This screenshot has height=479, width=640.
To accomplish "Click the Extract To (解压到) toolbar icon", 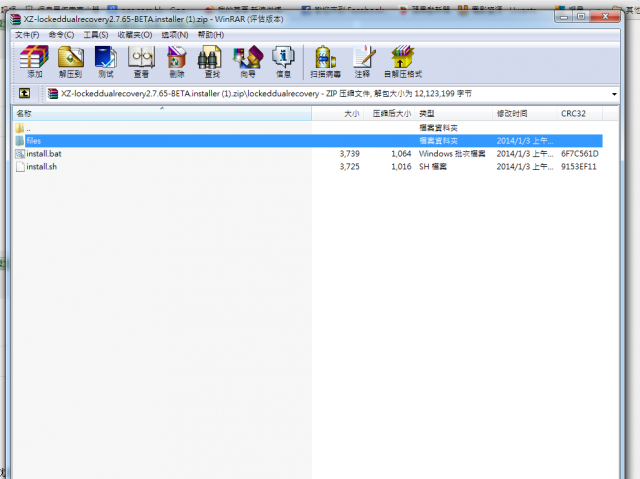I will [70, 61].
